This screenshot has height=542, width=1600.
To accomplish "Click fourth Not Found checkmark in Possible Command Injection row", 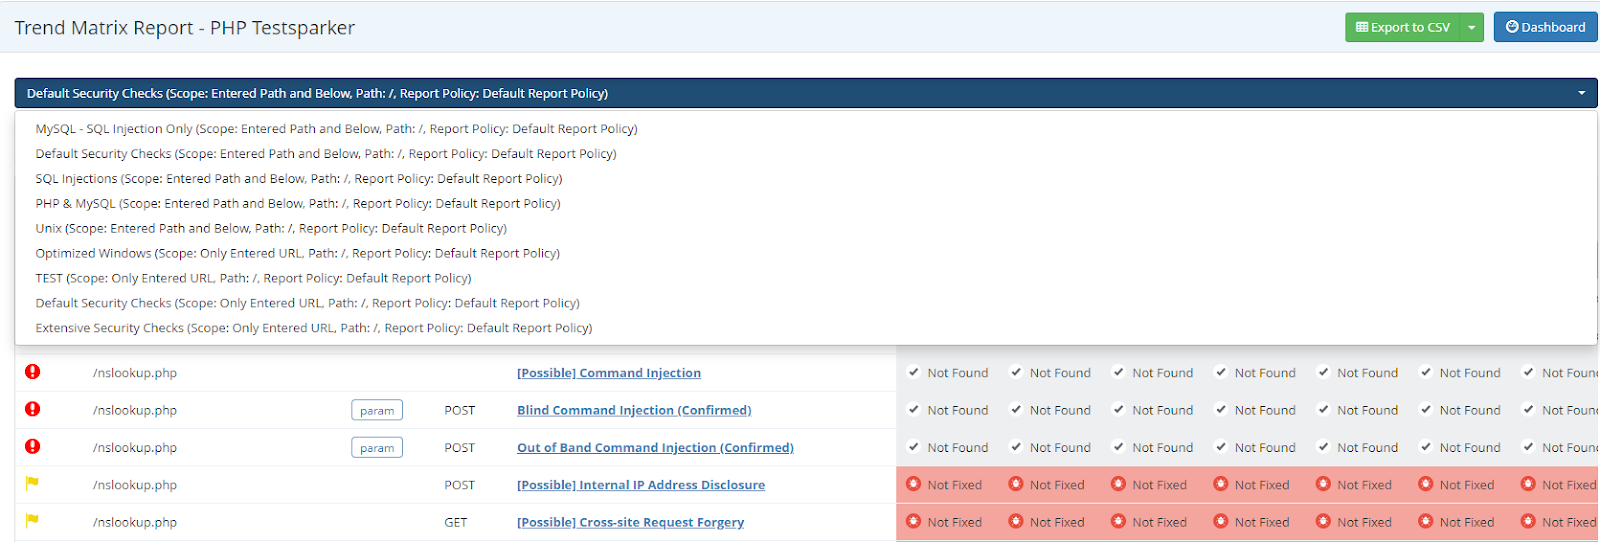I will click(1221, 372).
